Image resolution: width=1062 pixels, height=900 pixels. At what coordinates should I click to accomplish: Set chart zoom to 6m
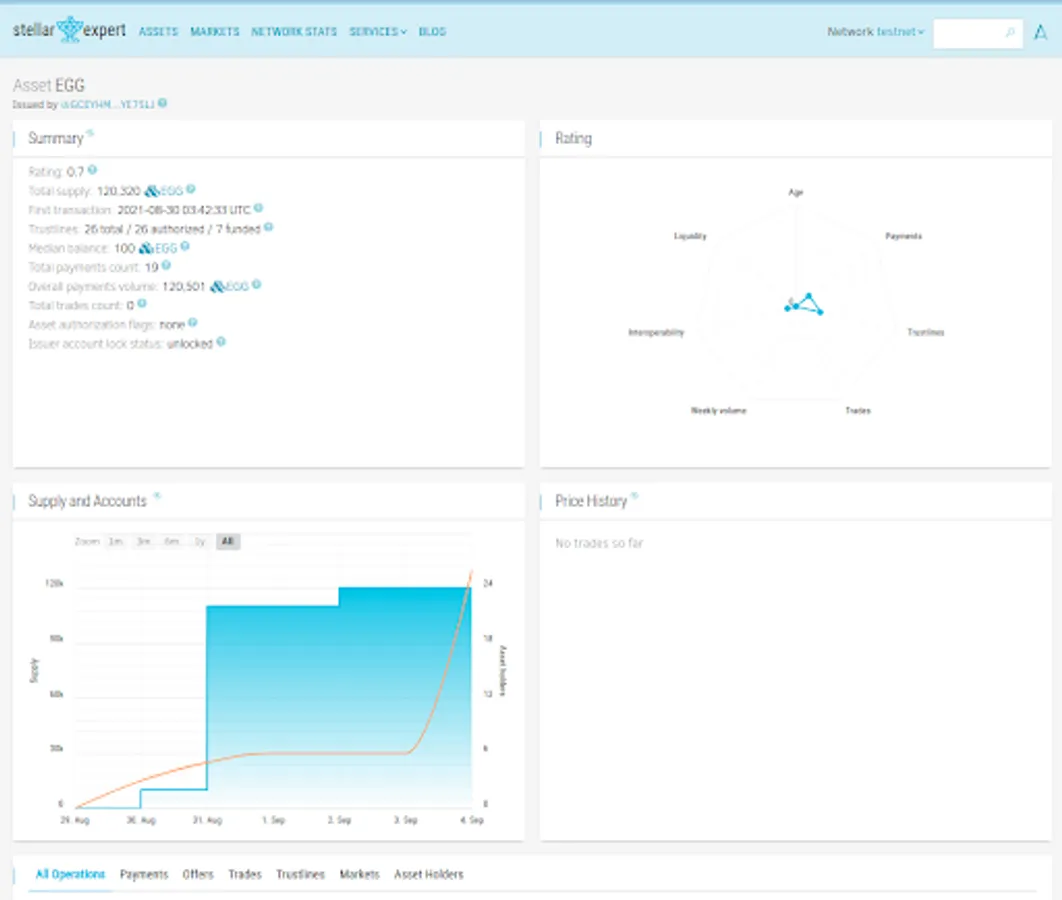pyautogui.click(x=171, y=541)
